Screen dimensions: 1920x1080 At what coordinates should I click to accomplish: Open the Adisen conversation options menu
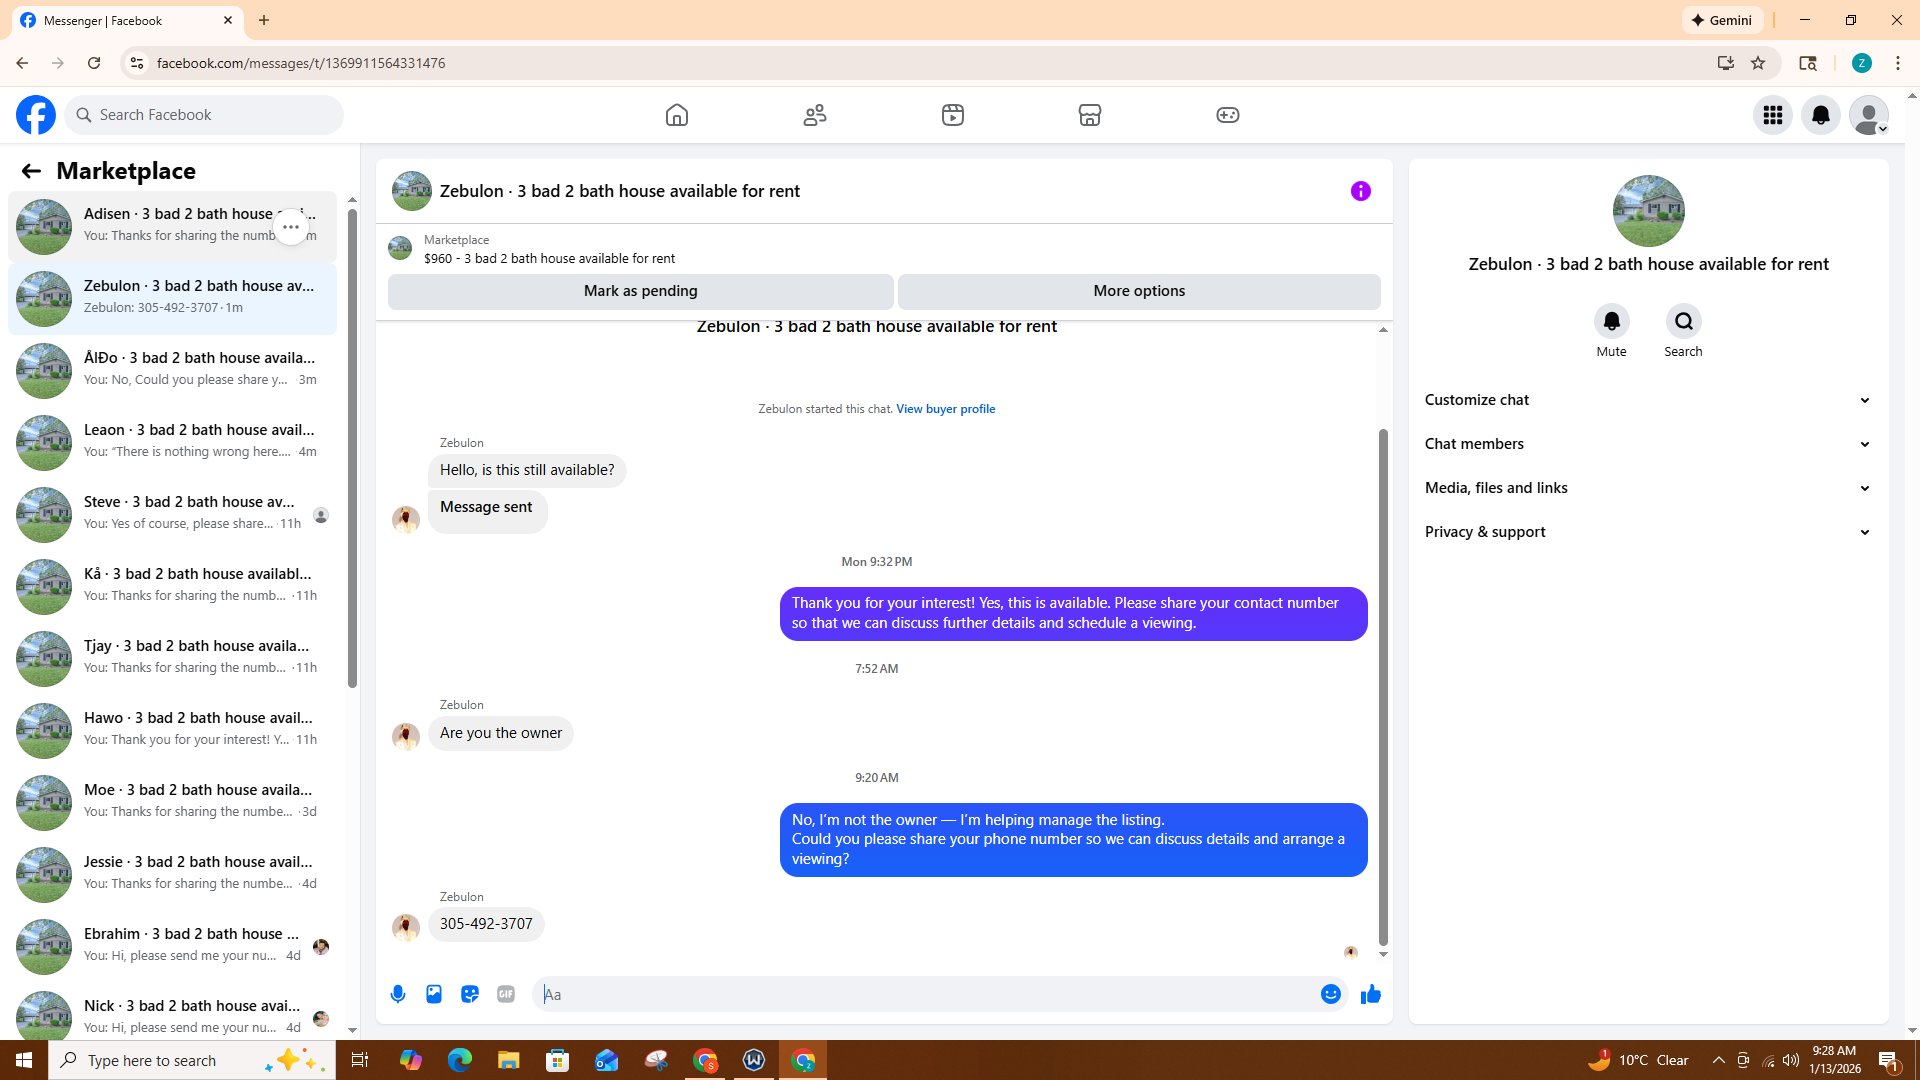point(291,227)
